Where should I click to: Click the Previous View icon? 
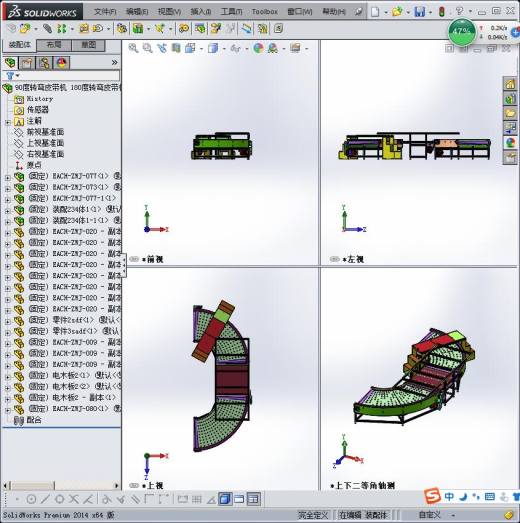[x=162, y=48]
